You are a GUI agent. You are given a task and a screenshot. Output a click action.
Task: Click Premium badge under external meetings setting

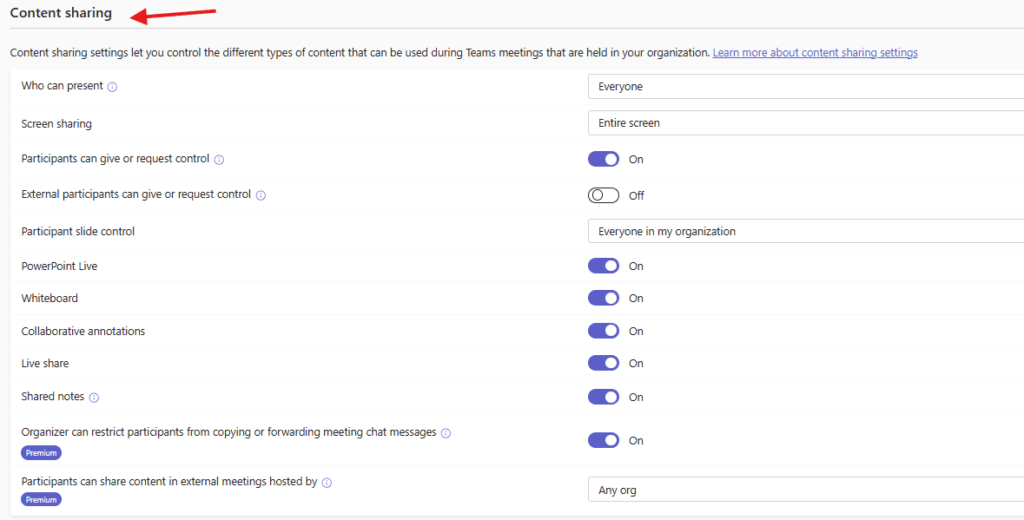coord(41,500)
